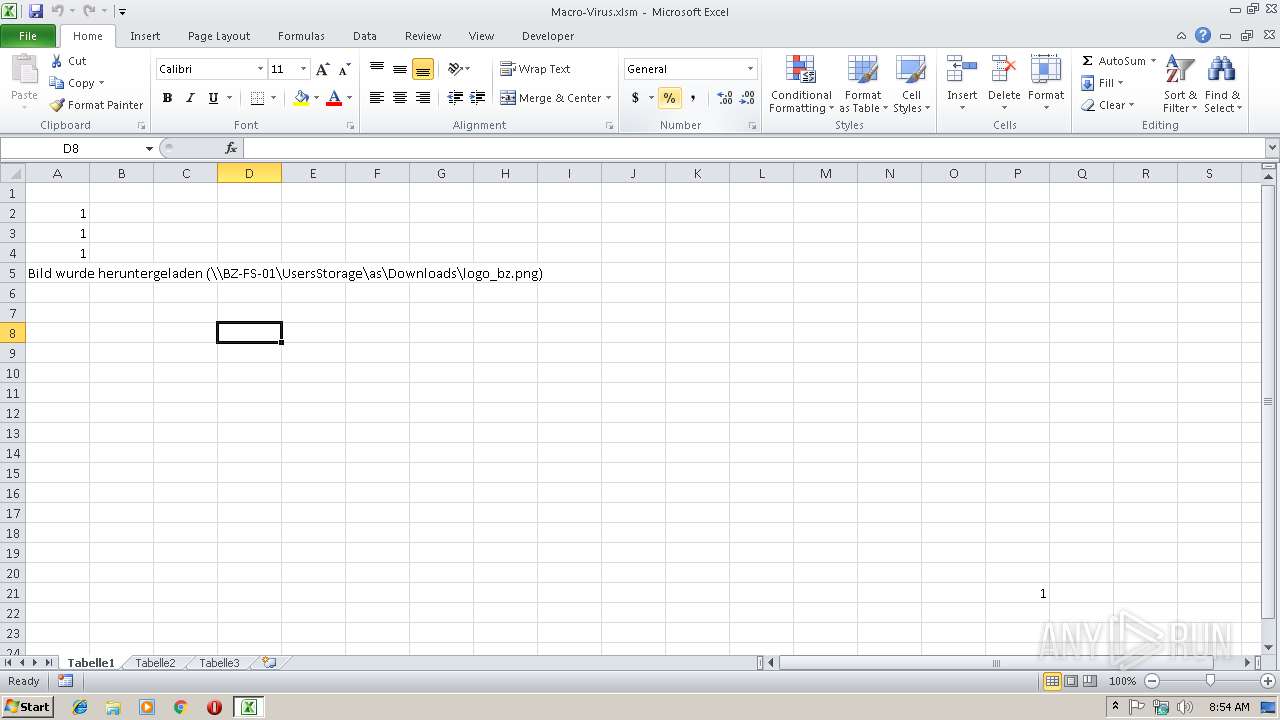The width and height of the screenshot is (1280, 720).
Task: Toggle Bold formatting
Action: tap(167, 98)
